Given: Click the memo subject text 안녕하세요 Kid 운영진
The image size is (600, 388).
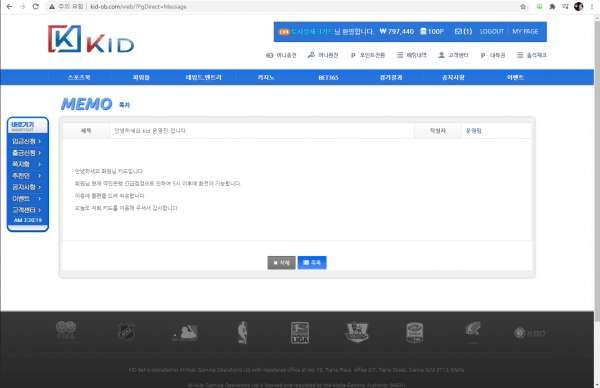Looking at the screenshot, I should pos(150,131).
